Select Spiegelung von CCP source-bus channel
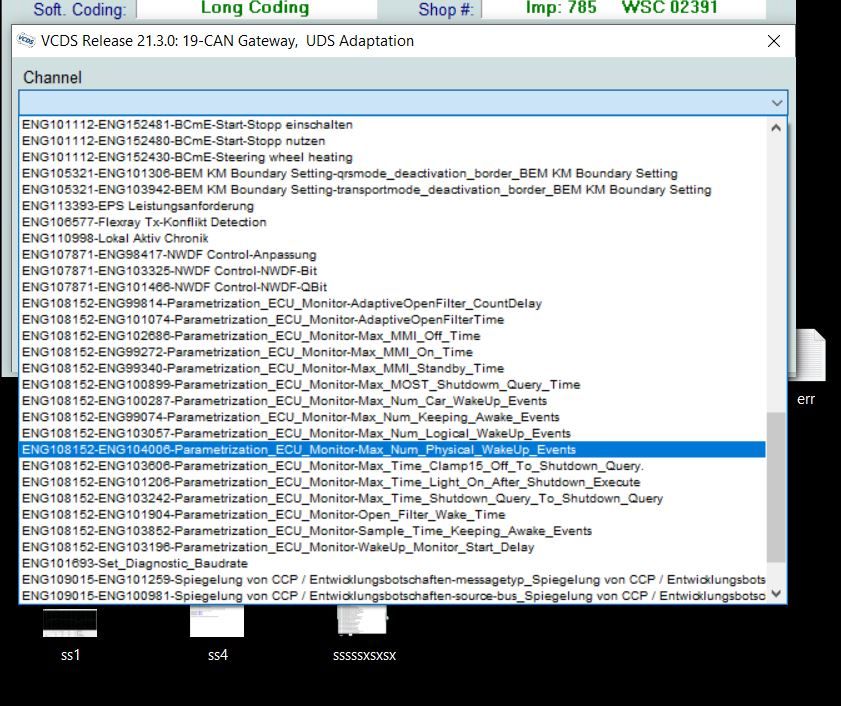This screenshot has height=706, width=841. (x=392, y=596)
